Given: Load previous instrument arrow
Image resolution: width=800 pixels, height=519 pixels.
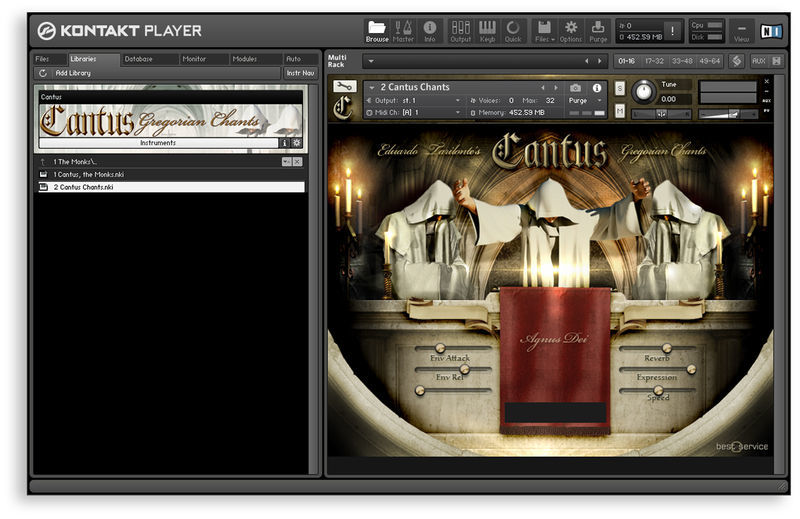Looking at the screenshot, I should (x=543, y=88).
